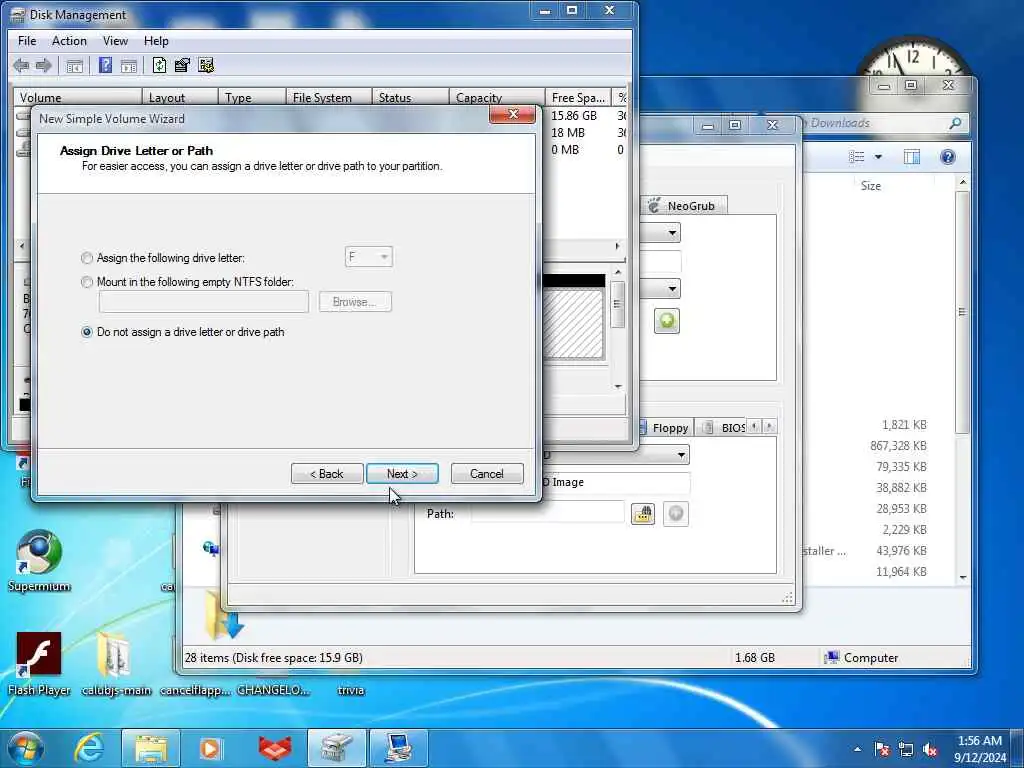Open Supermium desktop shortcut
This screenshot has width=1024, height=768.
(x=39, y=562)
